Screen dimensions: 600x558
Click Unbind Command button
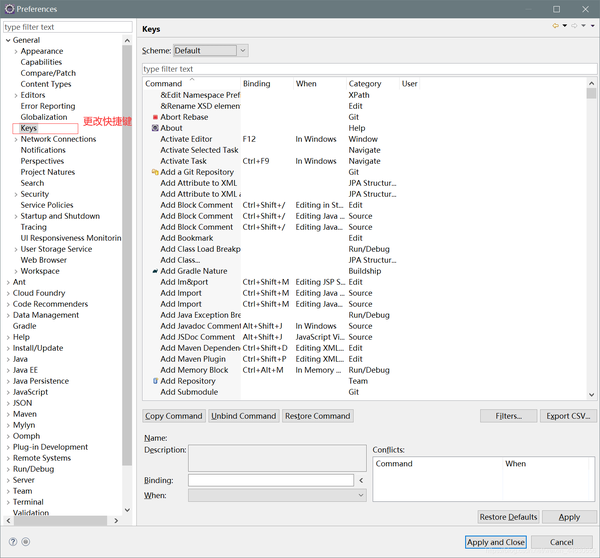click(x=243, y=416)
